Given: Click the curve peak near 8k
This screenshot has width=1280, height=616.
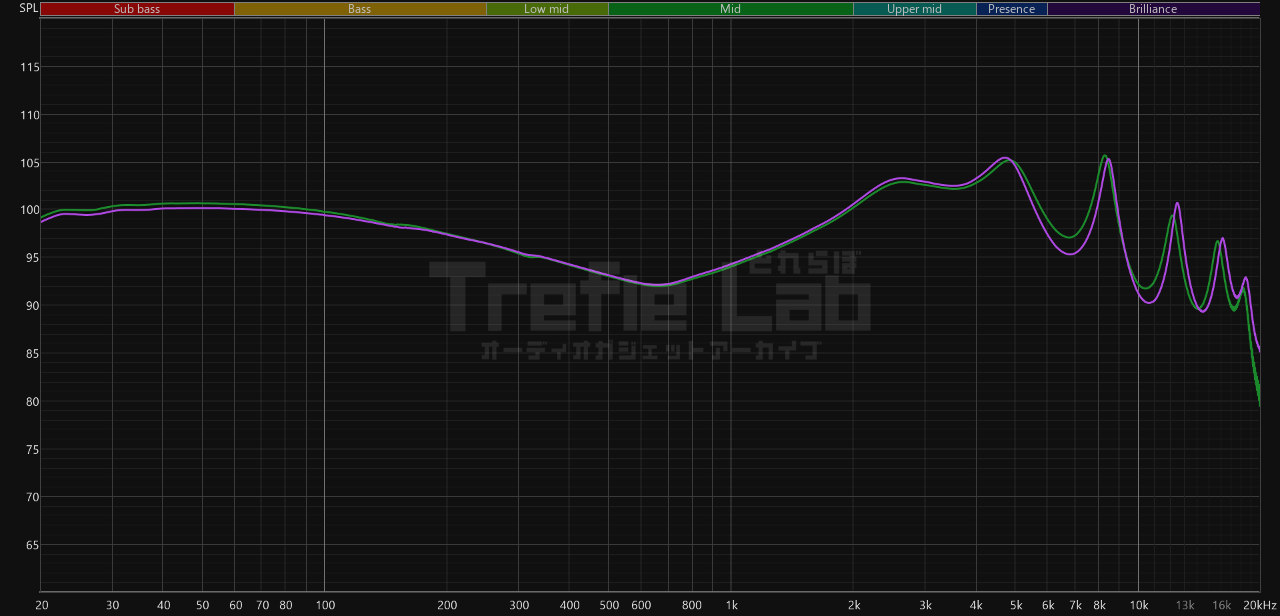Looking at the screenshot, I should 1105,156.
